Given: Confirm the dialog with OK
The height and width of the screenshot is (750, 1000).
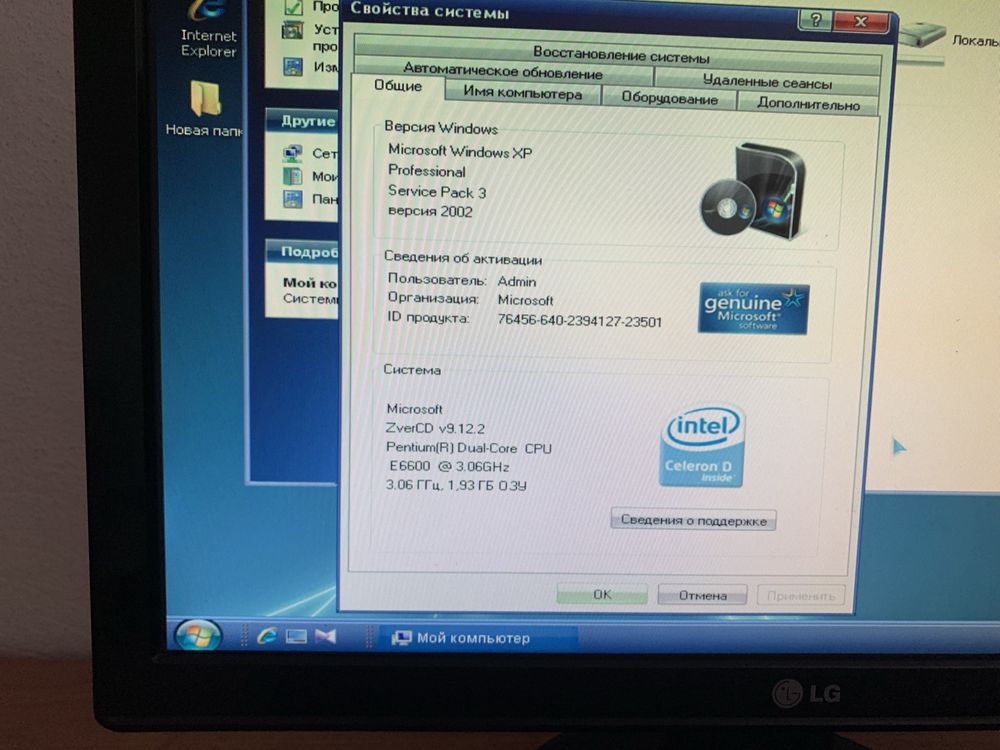Looking at the screenshot, I should click(x=602, y=594).
